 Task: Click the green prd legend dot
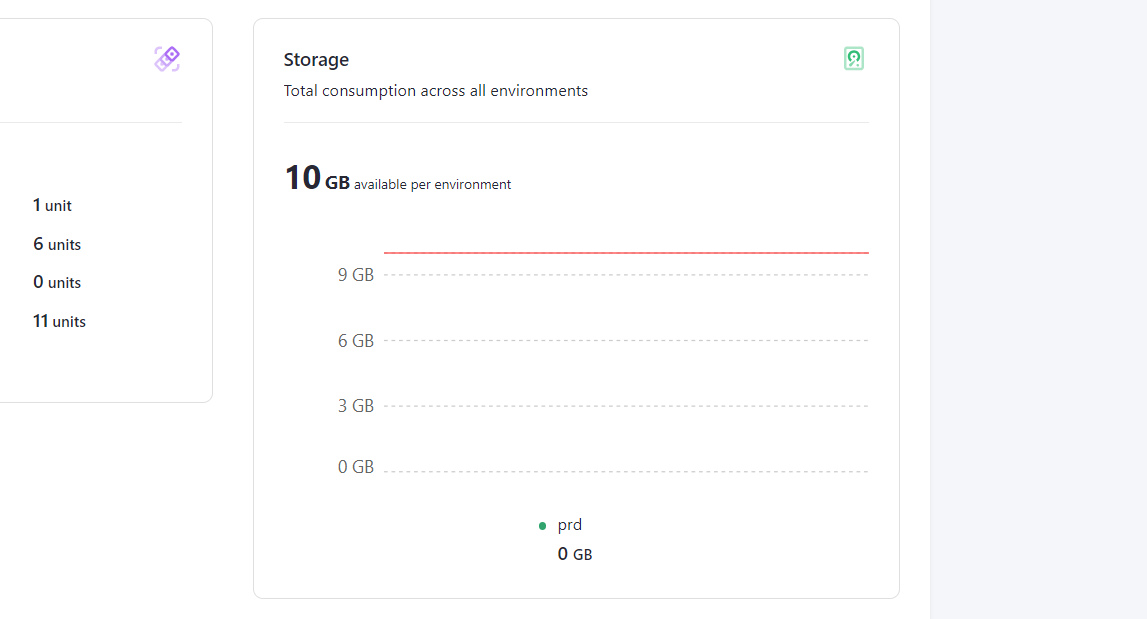click(x=542, y=525)
